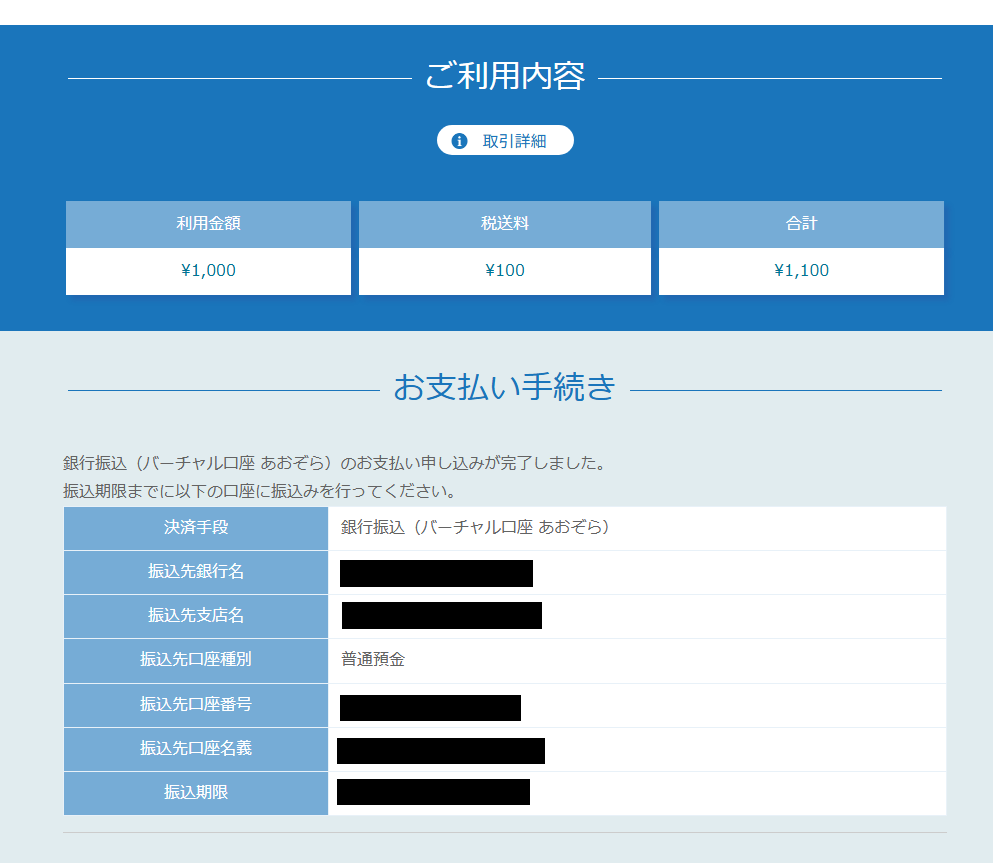Click the 決済手段 row label
993x863 pixels.
(x=195, y=528)
